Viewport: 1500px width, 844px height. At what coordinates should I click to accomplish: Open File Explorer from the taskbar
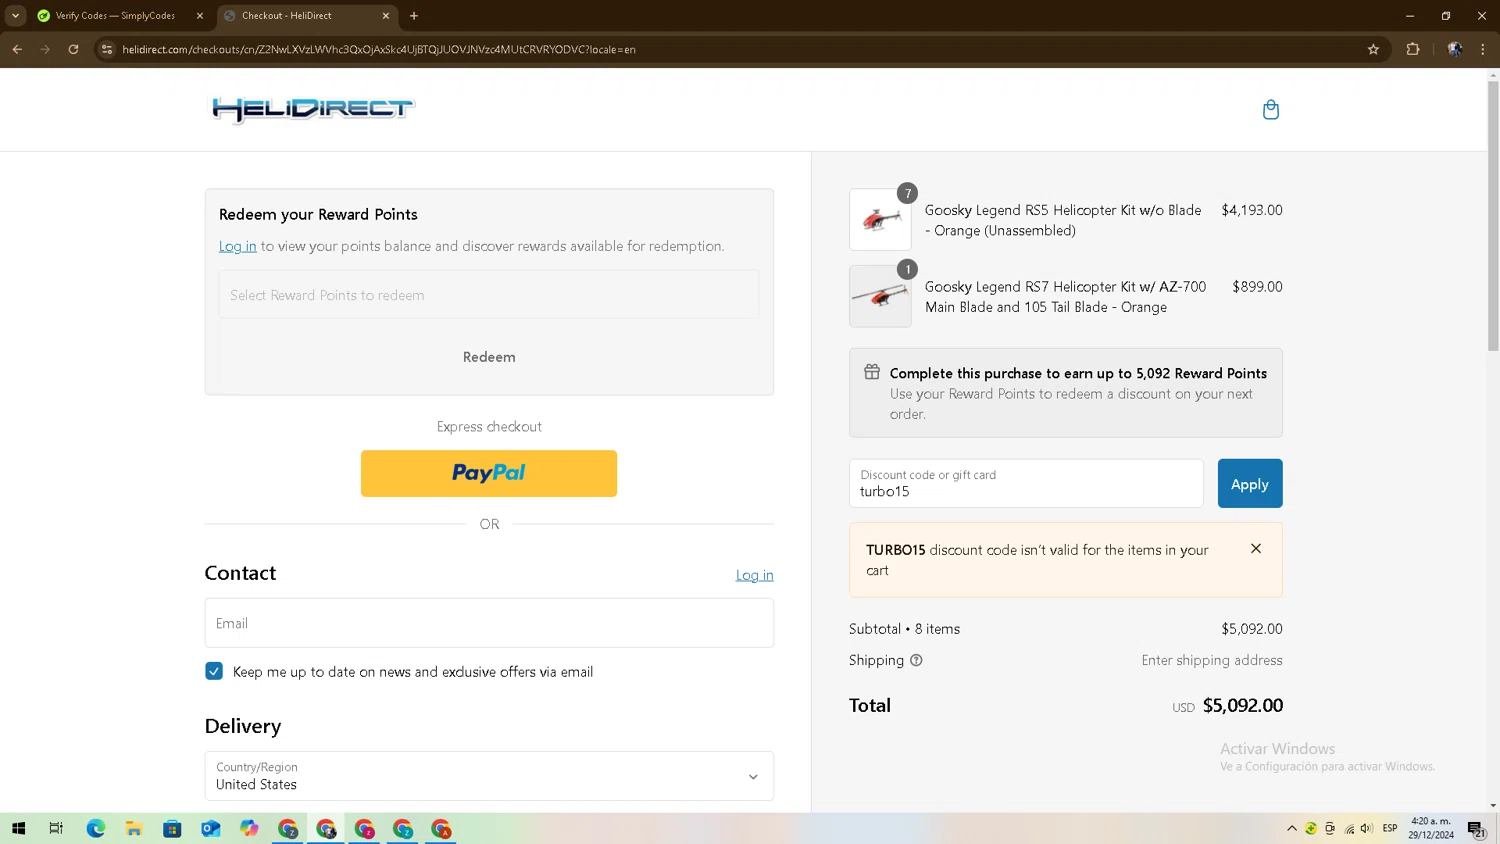tap(133, 829)
